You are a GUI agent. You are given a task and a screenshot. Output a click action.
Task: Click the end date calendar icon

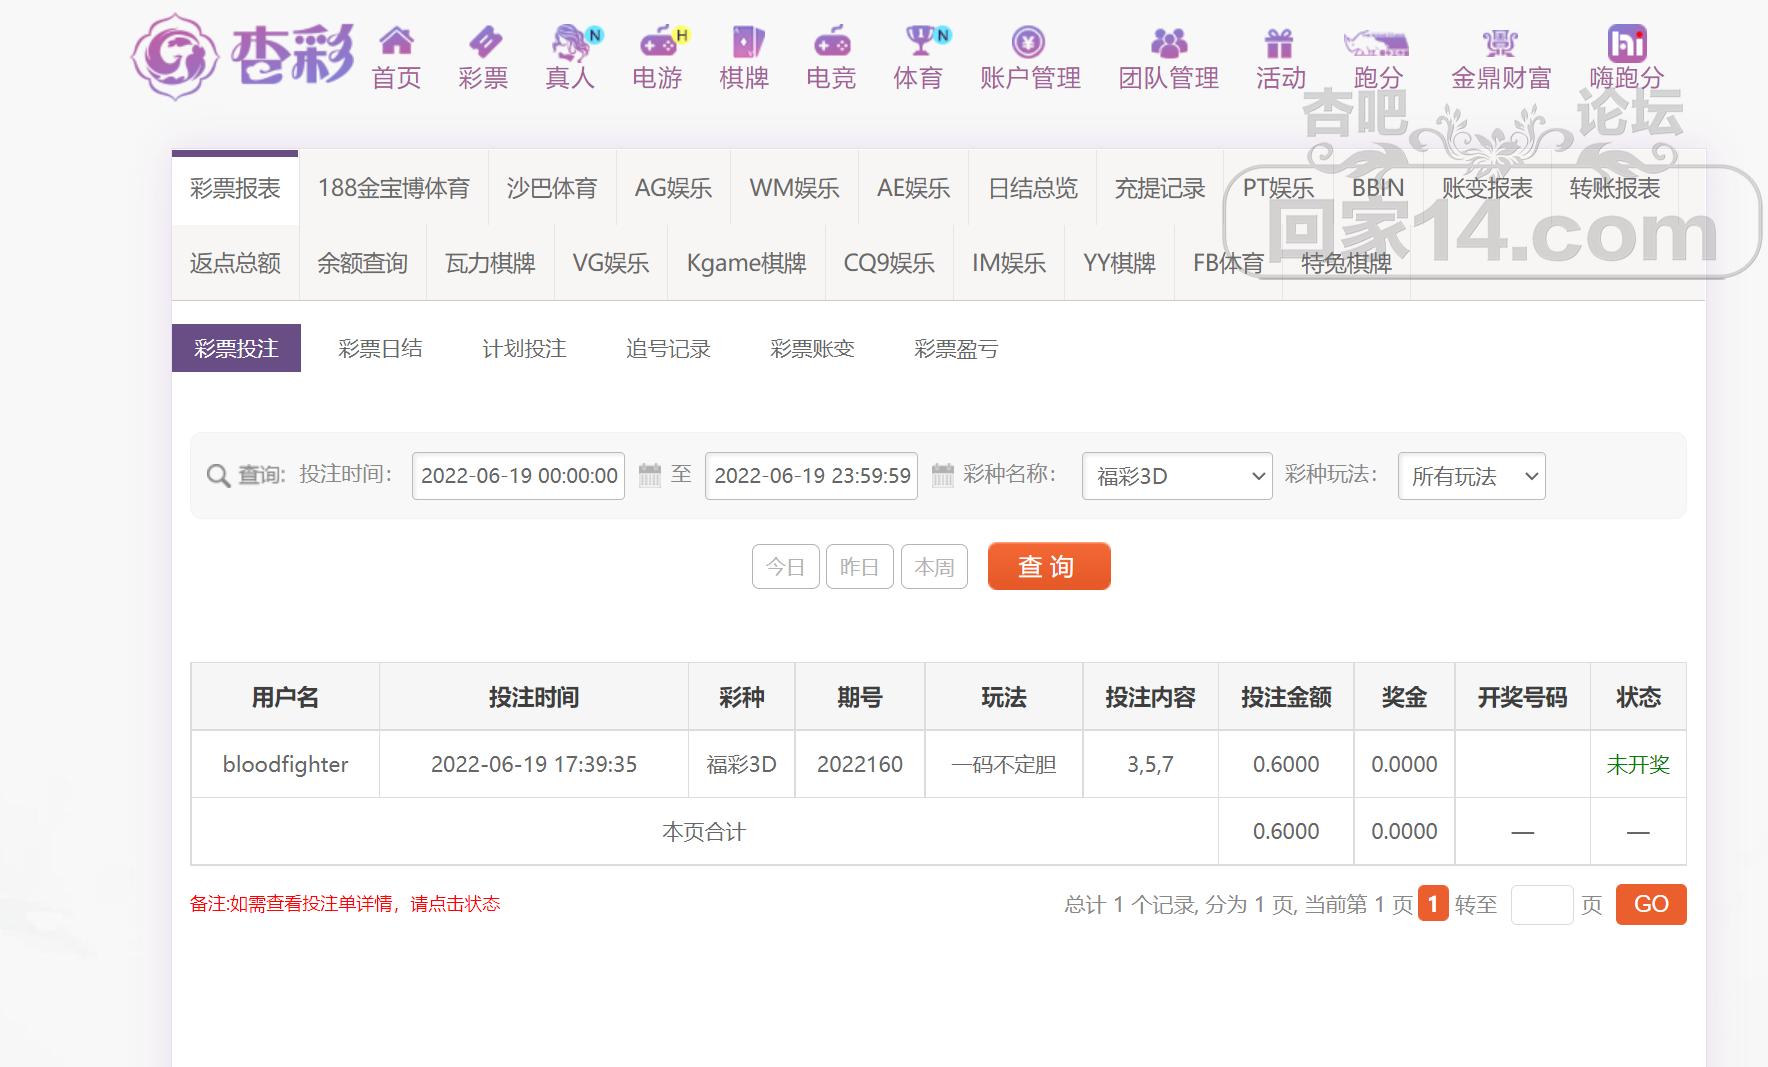coord(942,475)
